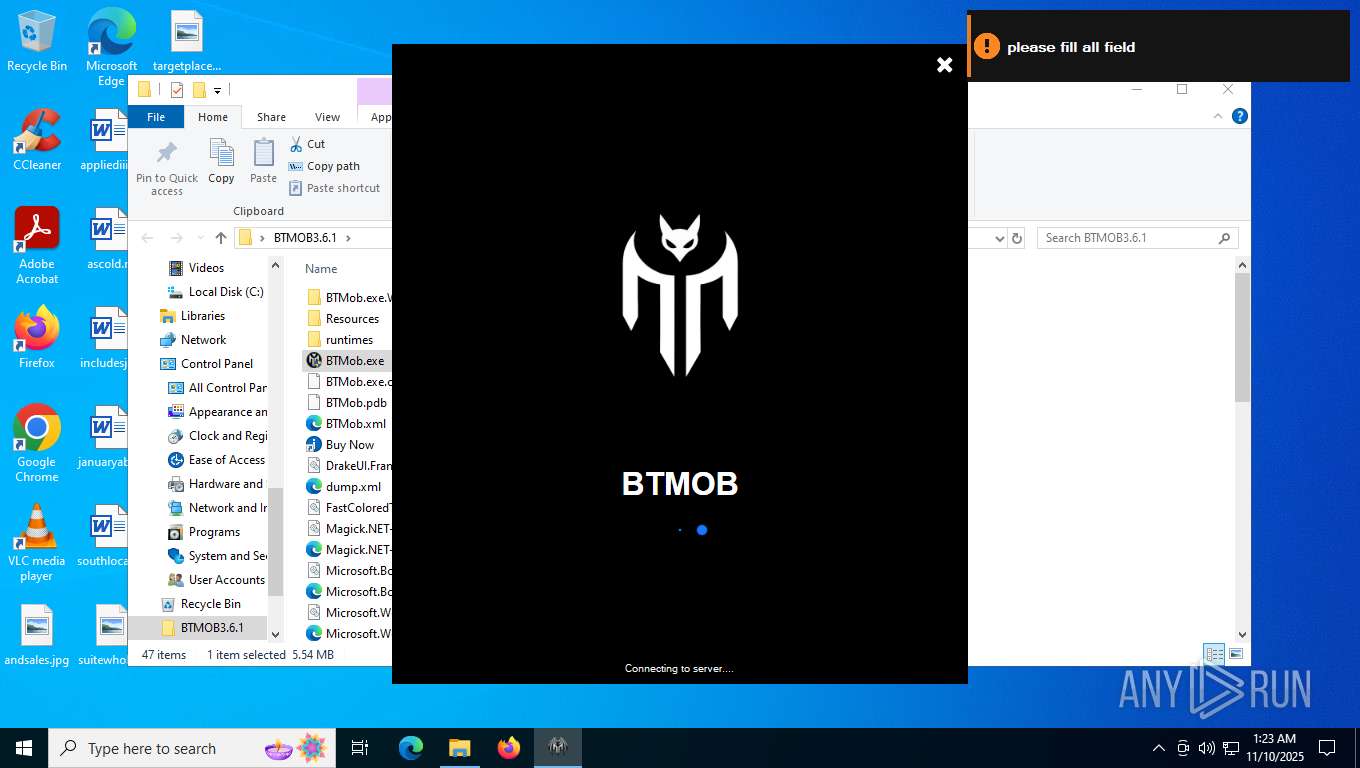Open the Task View button on the taskbar

pos(360,748)
